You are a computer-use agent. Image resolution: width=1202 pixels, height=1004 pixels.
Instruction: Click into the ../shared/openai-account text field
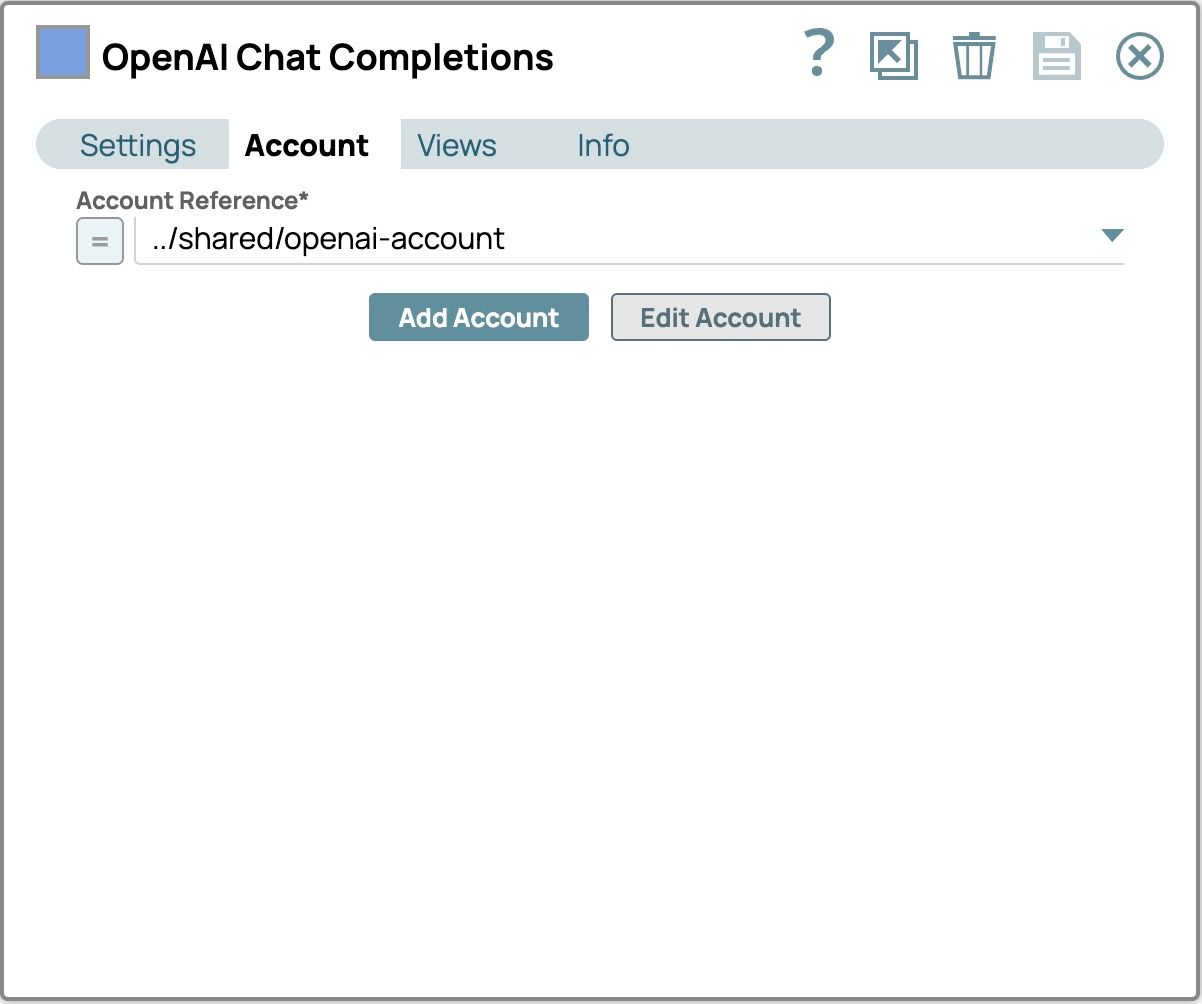coord(600,240)
